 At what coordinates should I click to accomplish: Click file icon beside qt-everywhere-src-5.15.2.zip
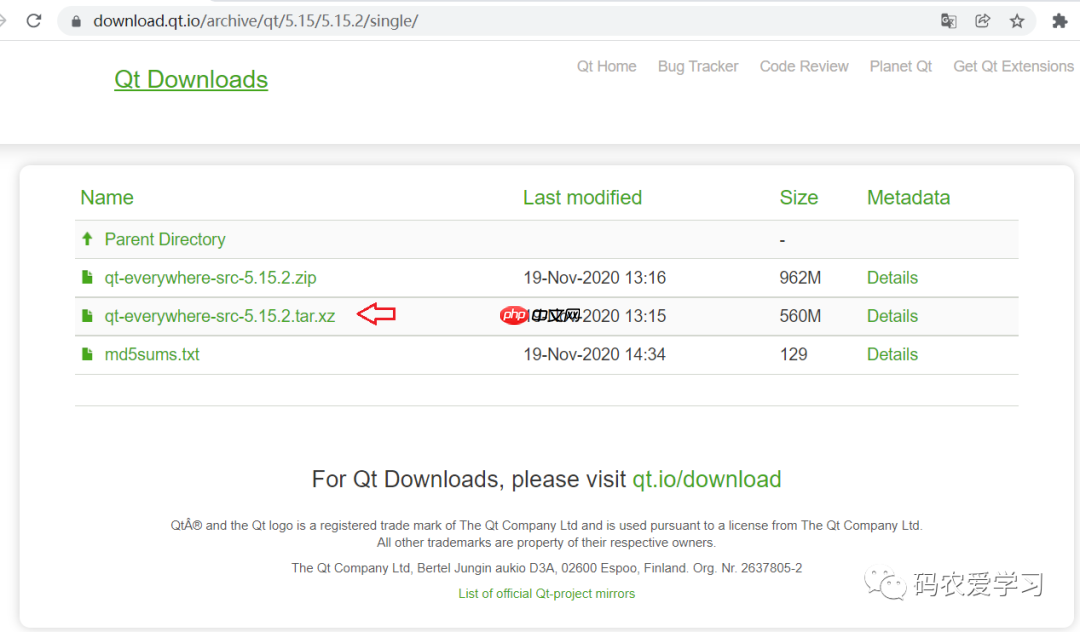[87, 277]
